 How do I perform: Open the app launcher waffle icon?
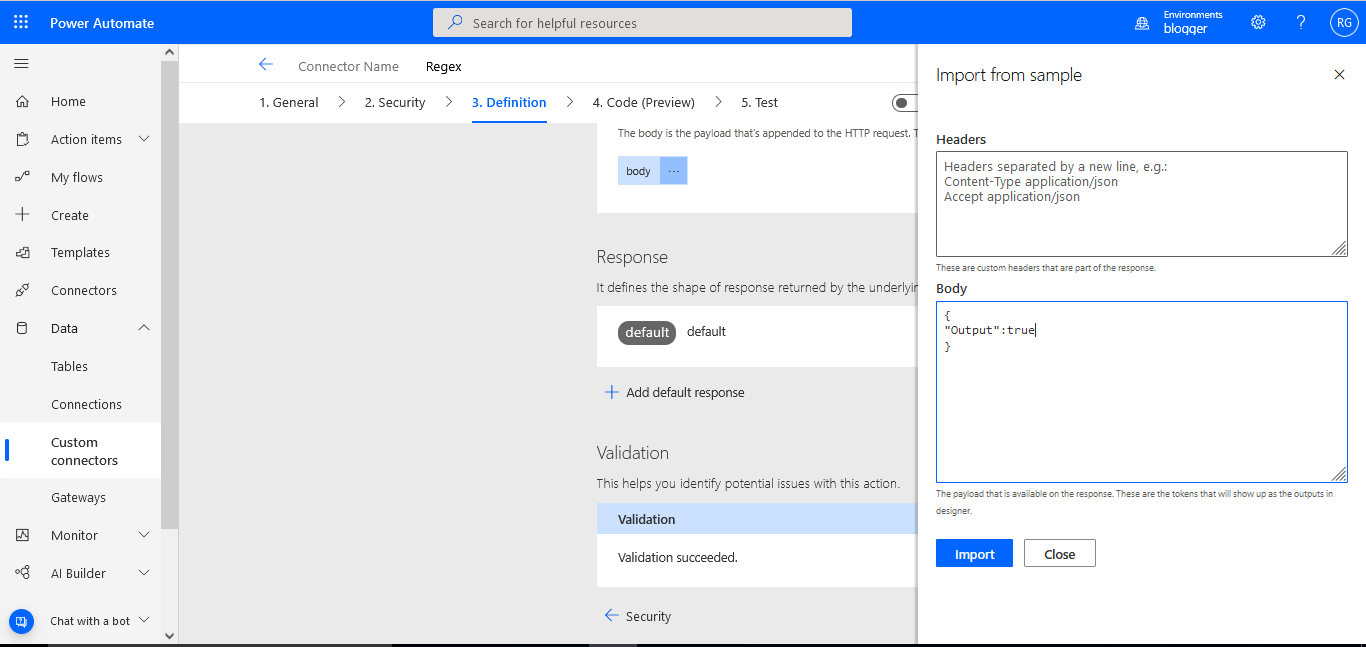pos(21,22)
